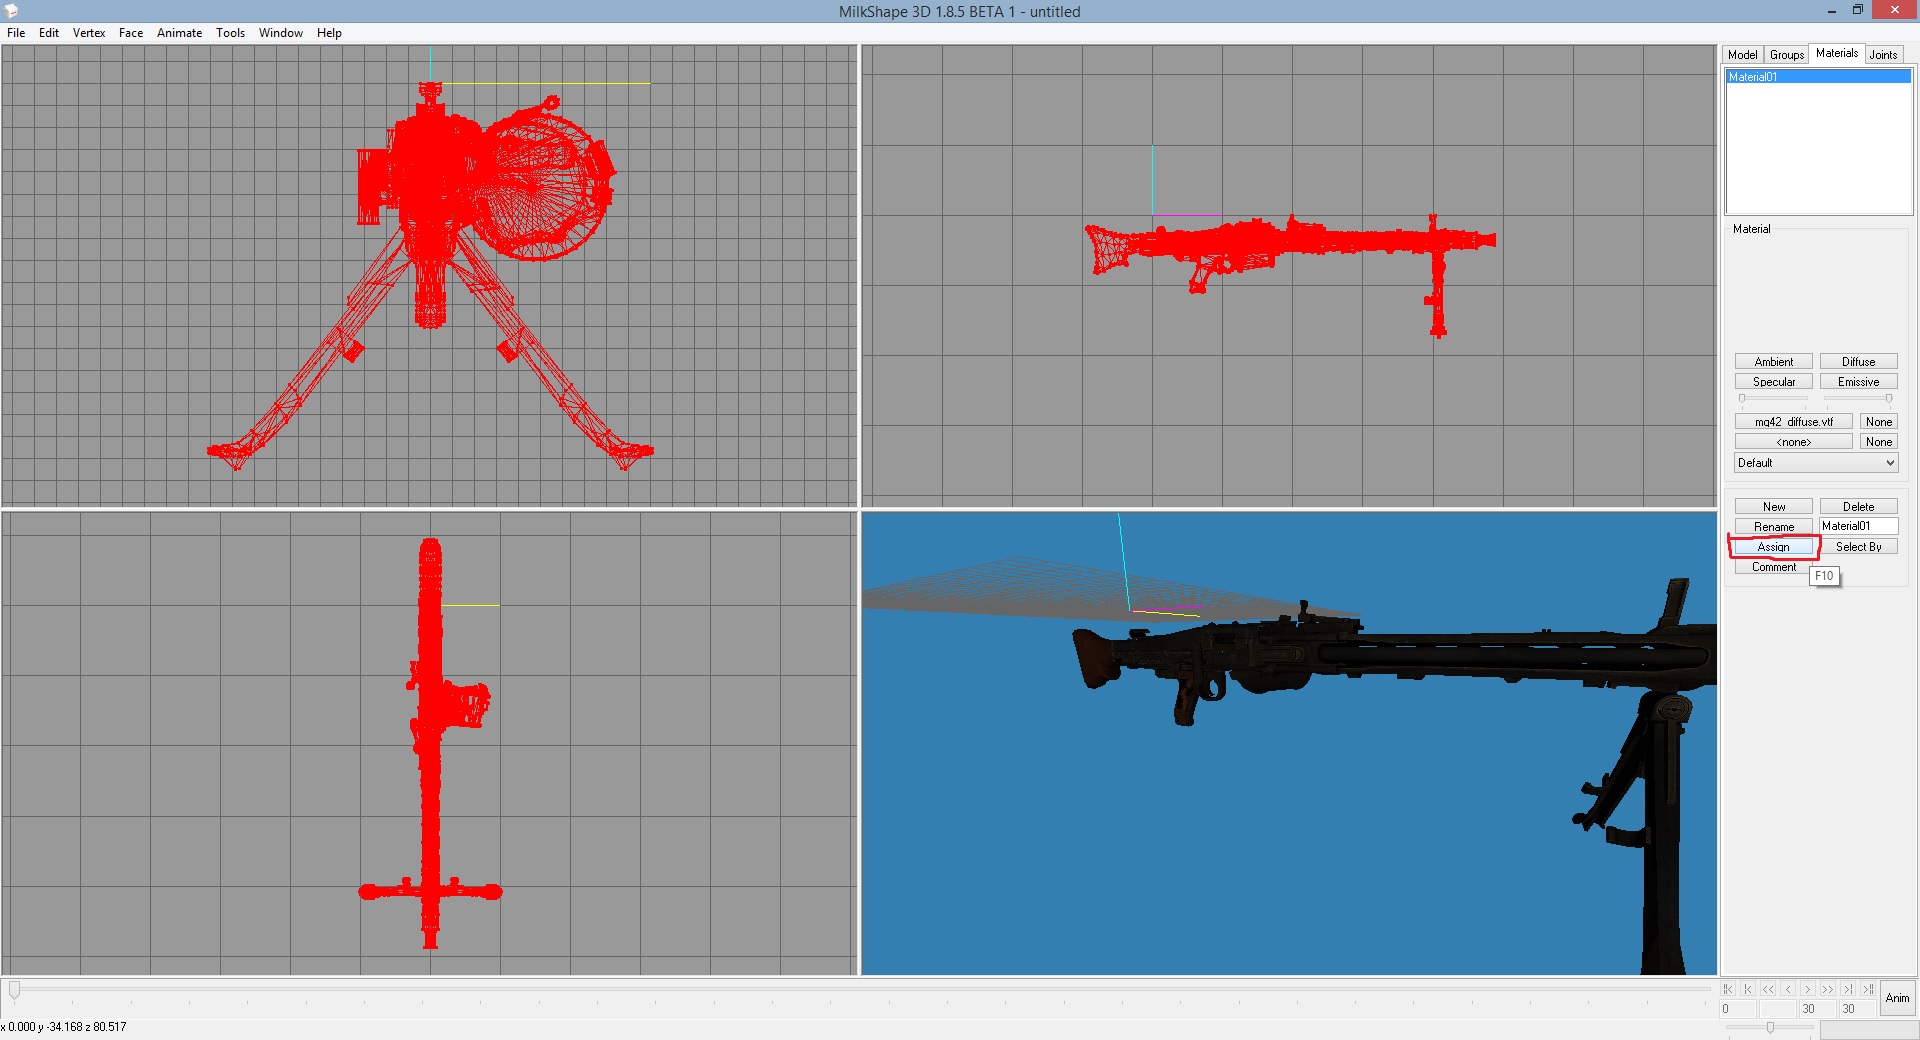Open the mg42_diffuse.vtf texture button
This screenshot has width=1920, height=1040.
pyautogui.click(x=1794, y=422)
